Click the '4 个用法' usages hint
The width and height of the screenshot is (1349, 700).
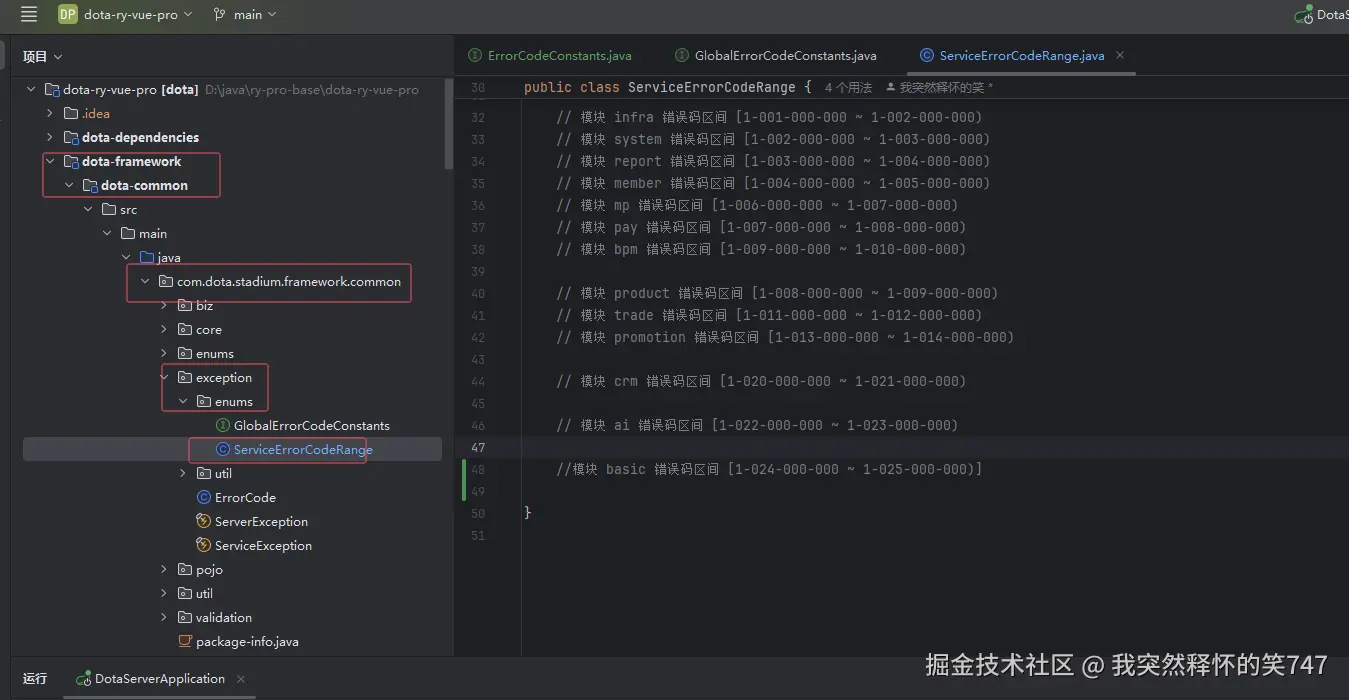[848, 88]
